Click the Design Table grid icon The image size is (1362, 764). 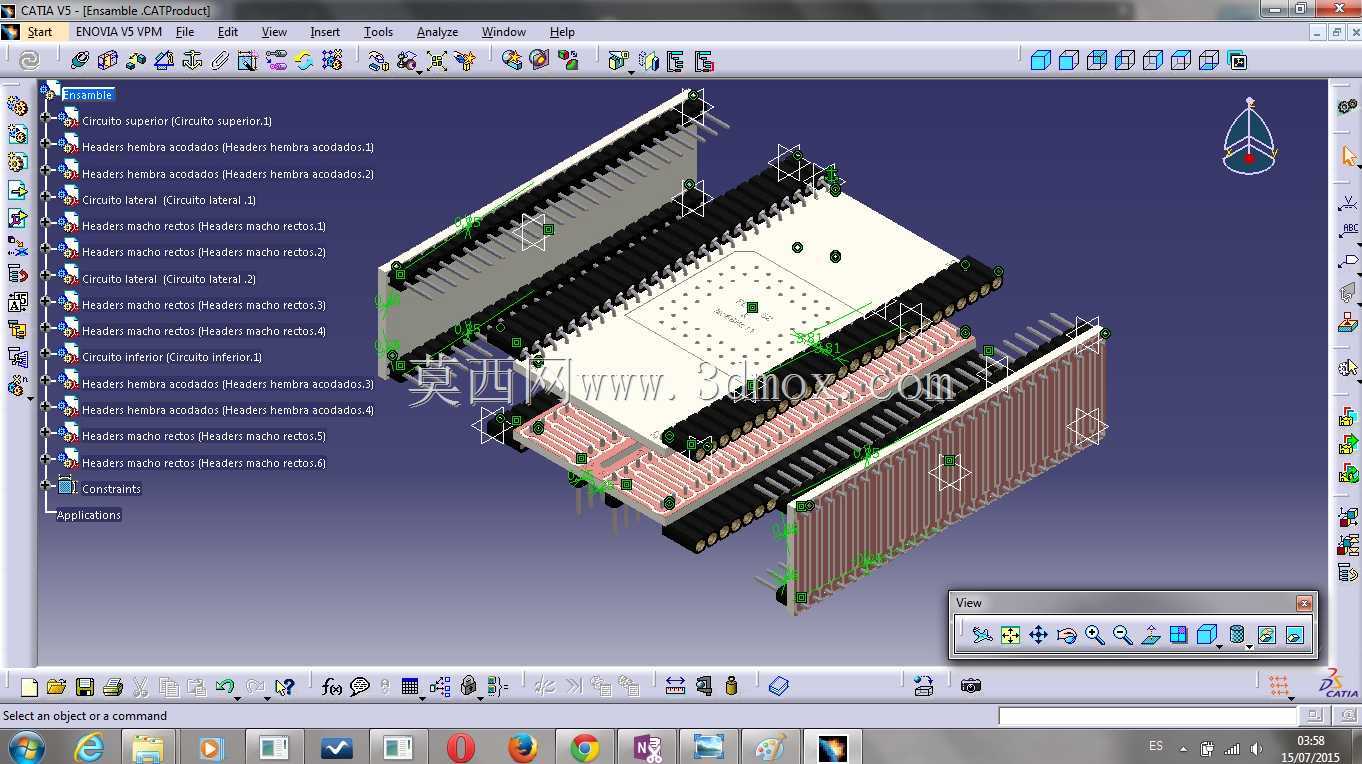coord(410,686)
